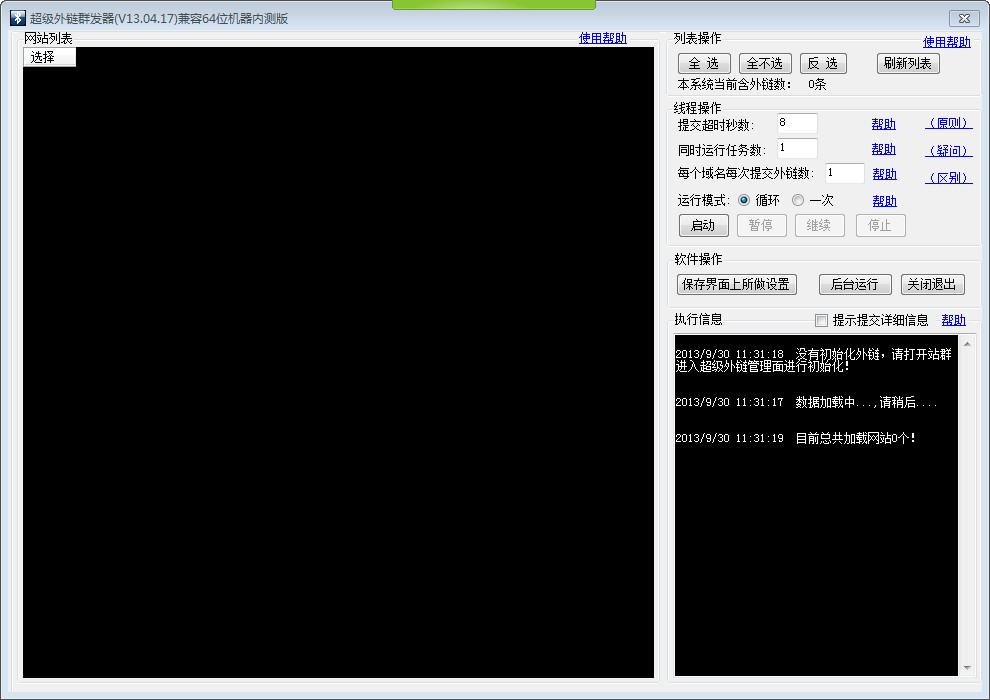Select the 一次 run mode radio button
Viewport: 990px width, 700px height.
[798, 200]
